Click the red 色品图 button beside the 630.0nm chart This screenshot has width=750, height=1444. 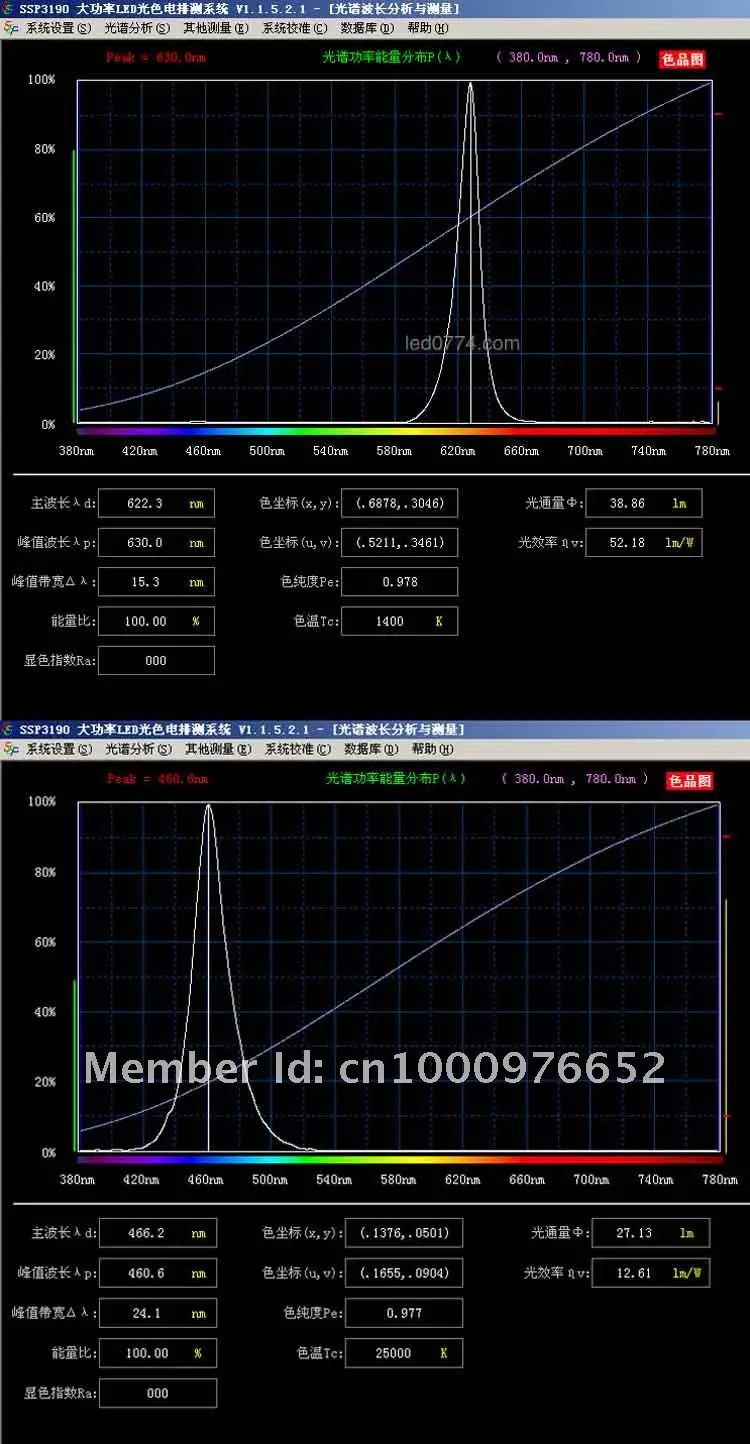pos(682,59)
